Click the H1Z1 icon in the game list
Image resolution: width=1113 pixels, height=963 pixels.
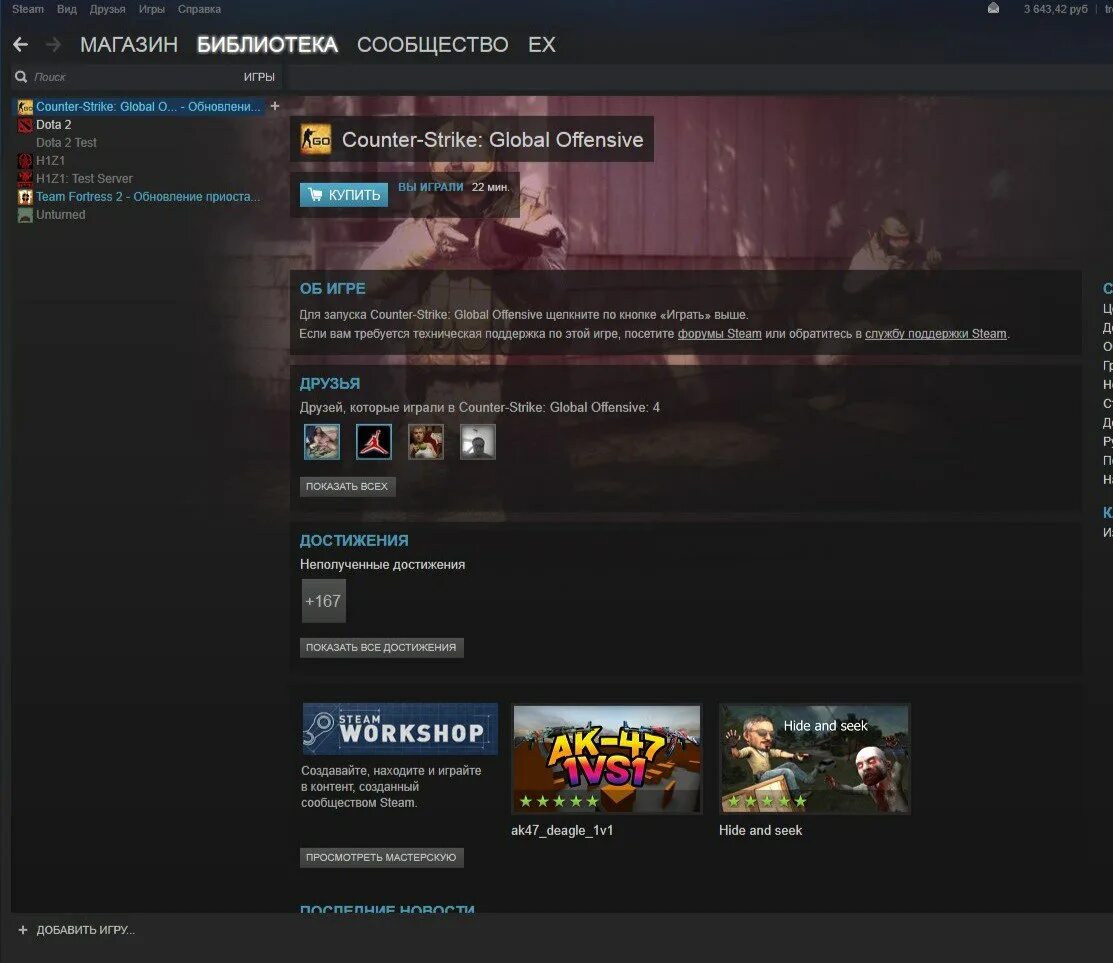coord(25,160)
